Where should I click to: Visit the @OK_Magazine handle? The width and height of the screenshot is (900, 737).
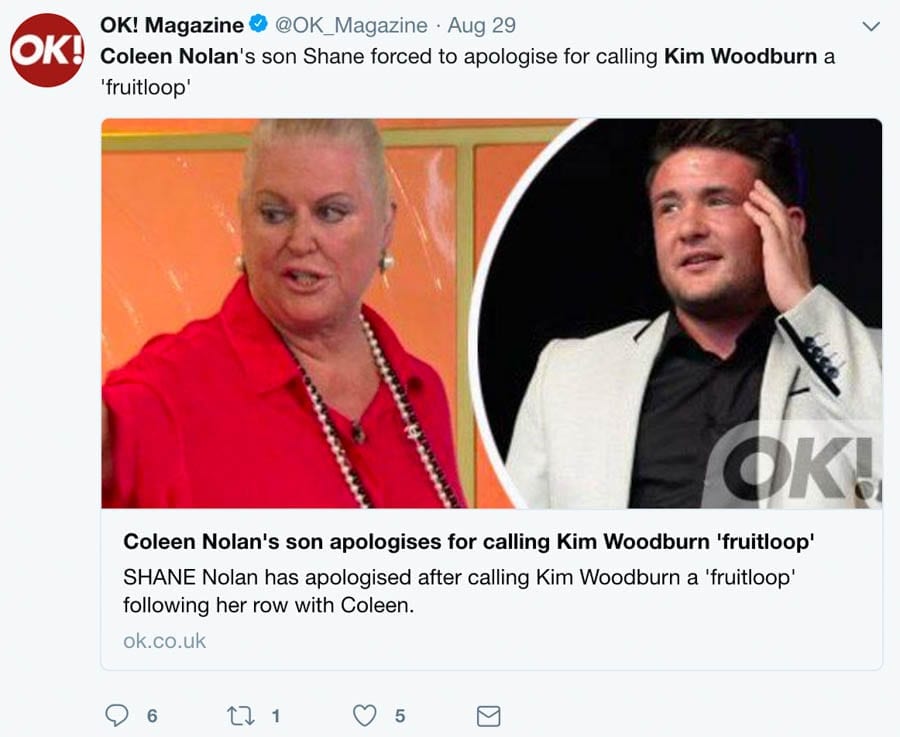(x=351, y=25)
